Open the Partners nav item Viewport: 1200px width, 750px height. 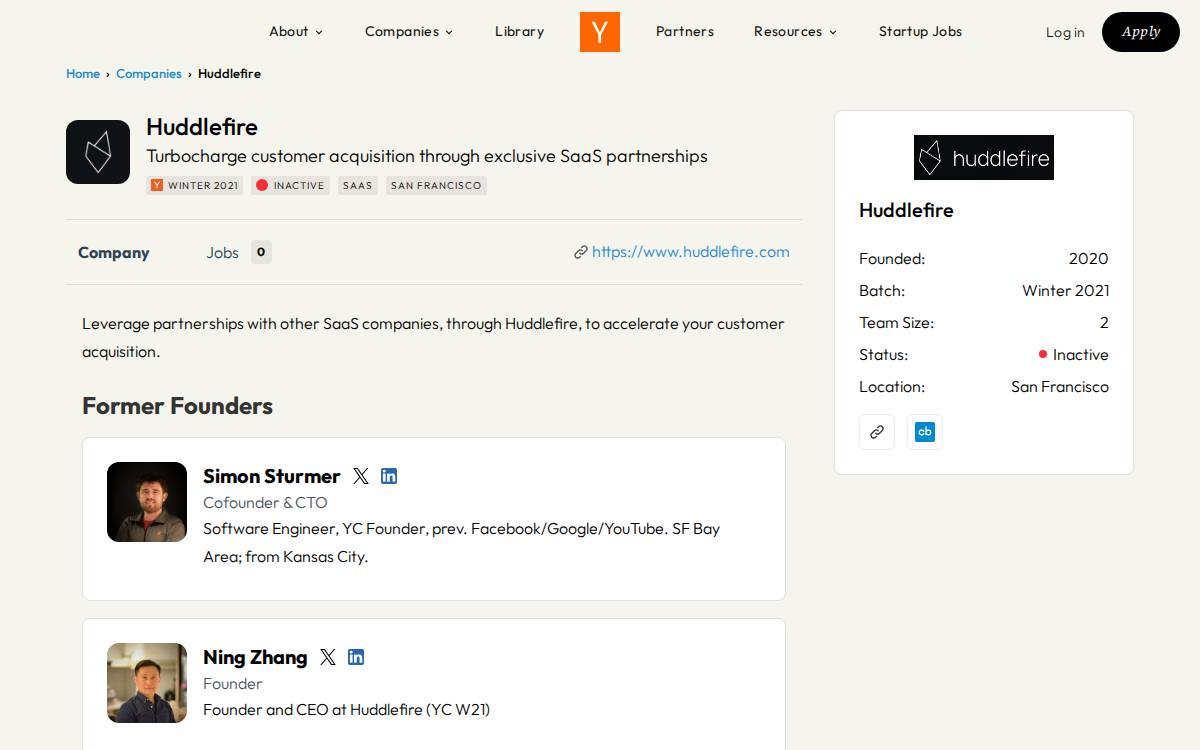point(685,31)
